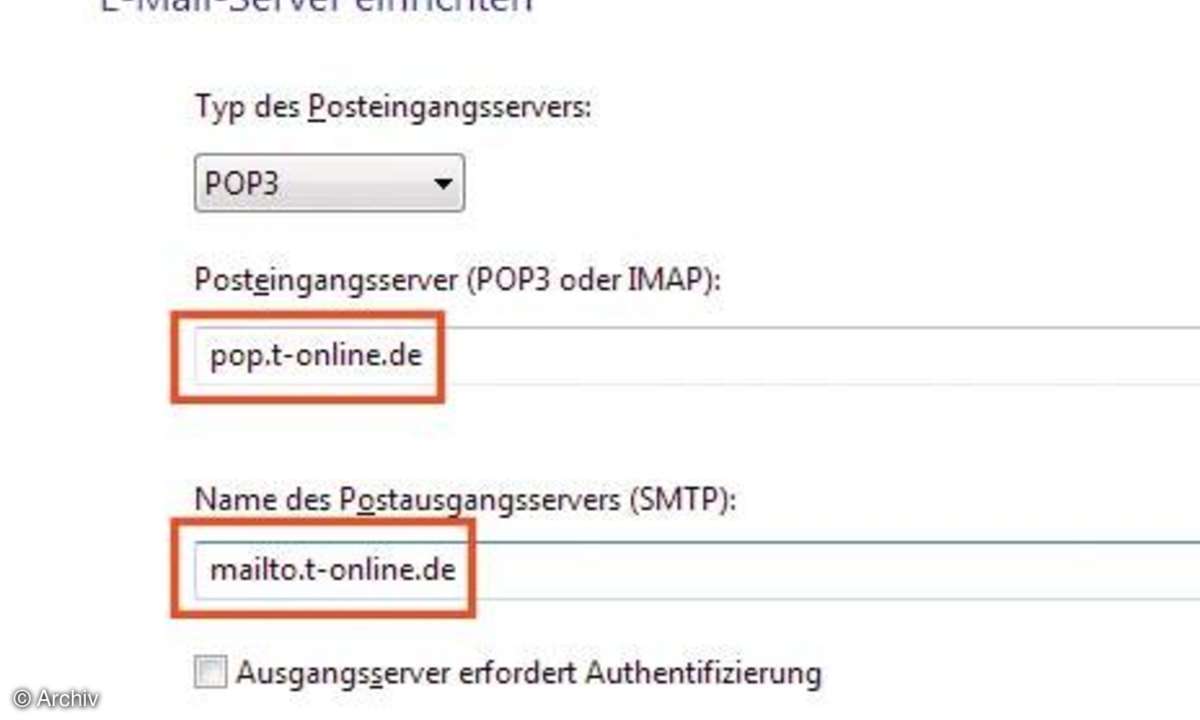
Task: Click the label Typ des Posteingangsservers
Action: click(x=393, y=107)
